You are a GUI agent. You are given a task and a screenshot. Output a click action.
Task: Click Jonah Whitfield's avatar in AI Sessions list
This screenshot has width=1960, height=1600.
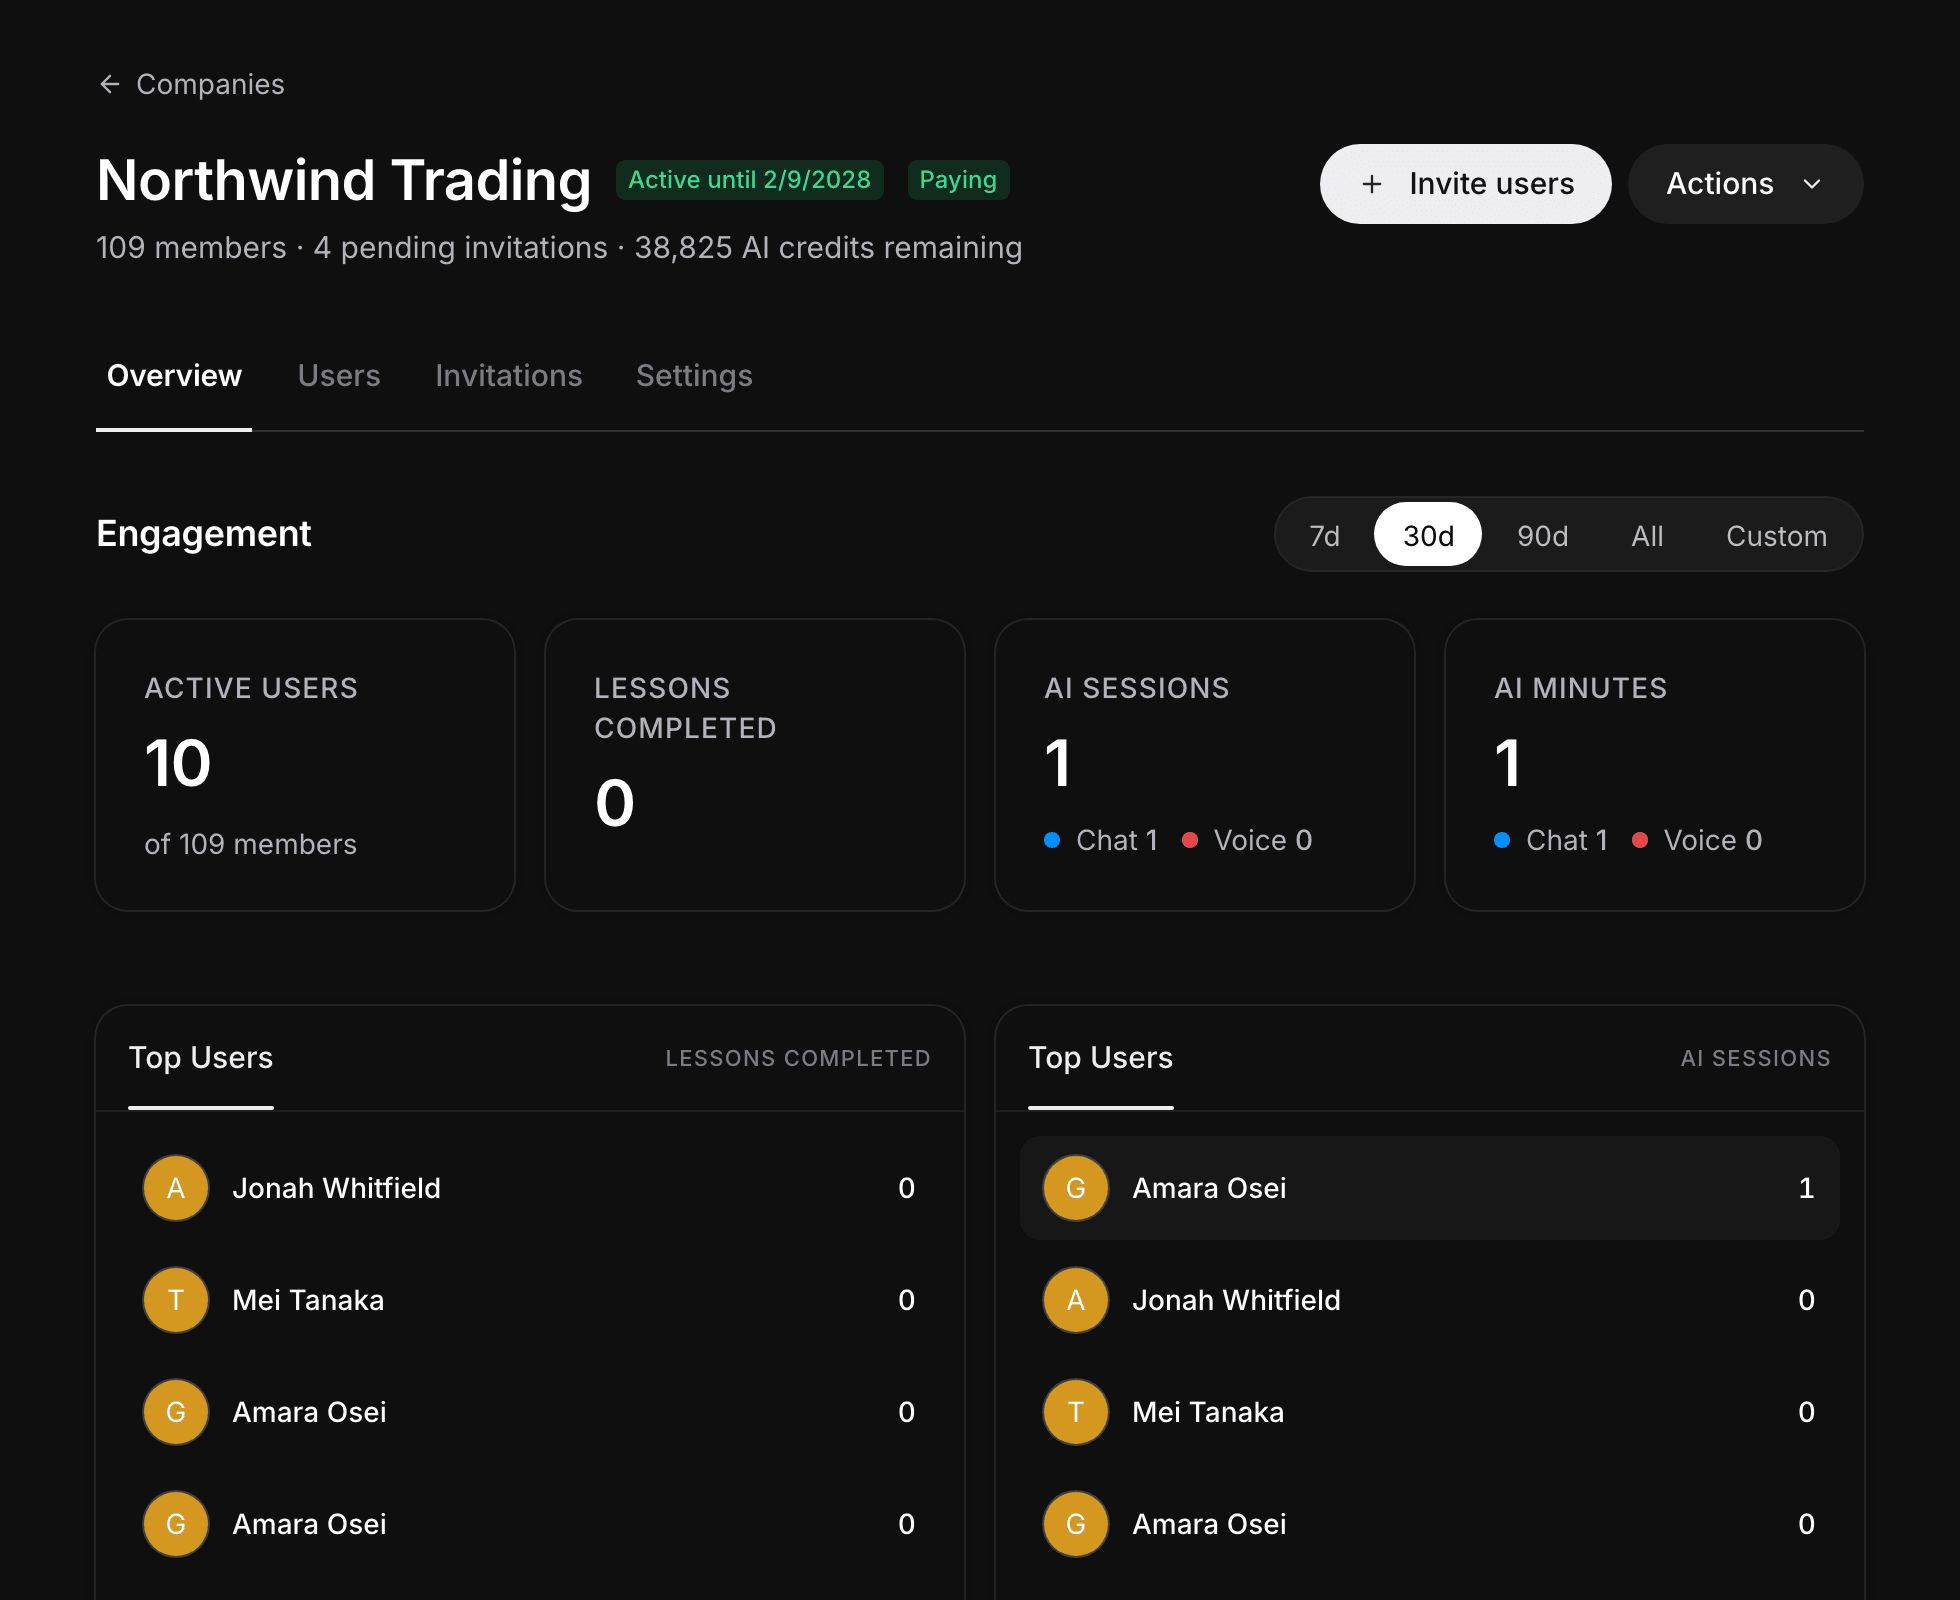point(1076,1300)
